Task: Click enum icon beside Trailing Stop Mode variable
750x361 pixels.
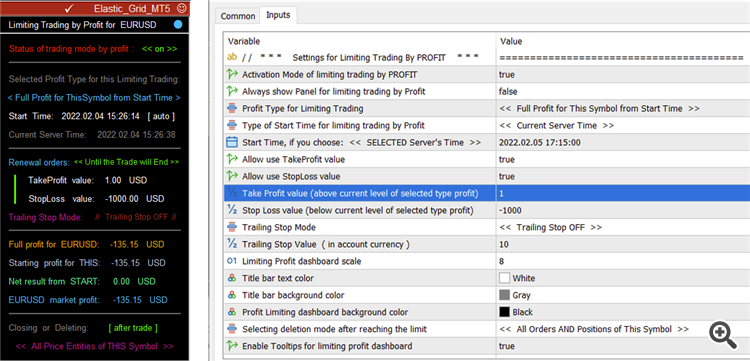Action: [232, 227]
